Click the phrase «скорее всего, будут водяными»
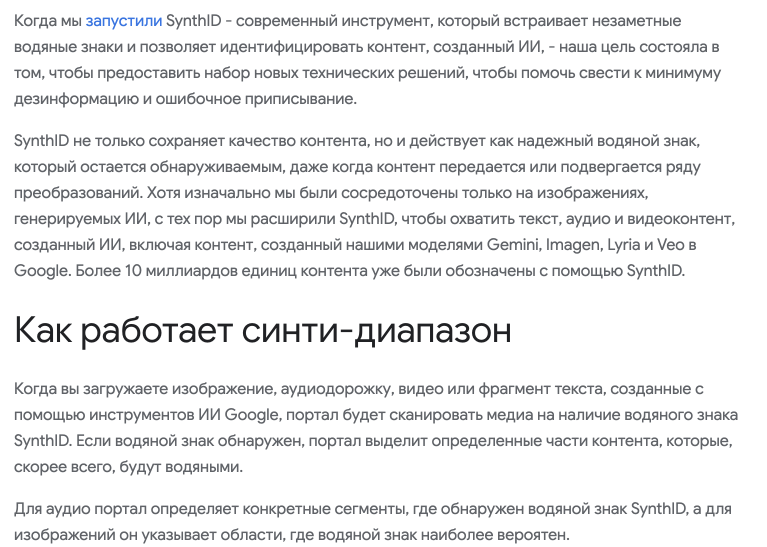The height and width of the screenshot is (547, 767). (x=128, y=467)
